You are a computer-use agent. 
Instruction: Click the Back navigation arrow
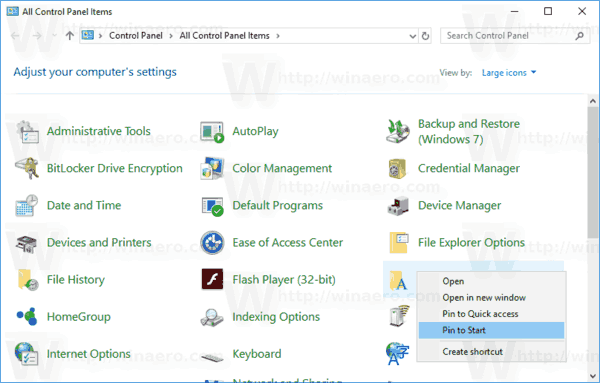pos(15,36)
